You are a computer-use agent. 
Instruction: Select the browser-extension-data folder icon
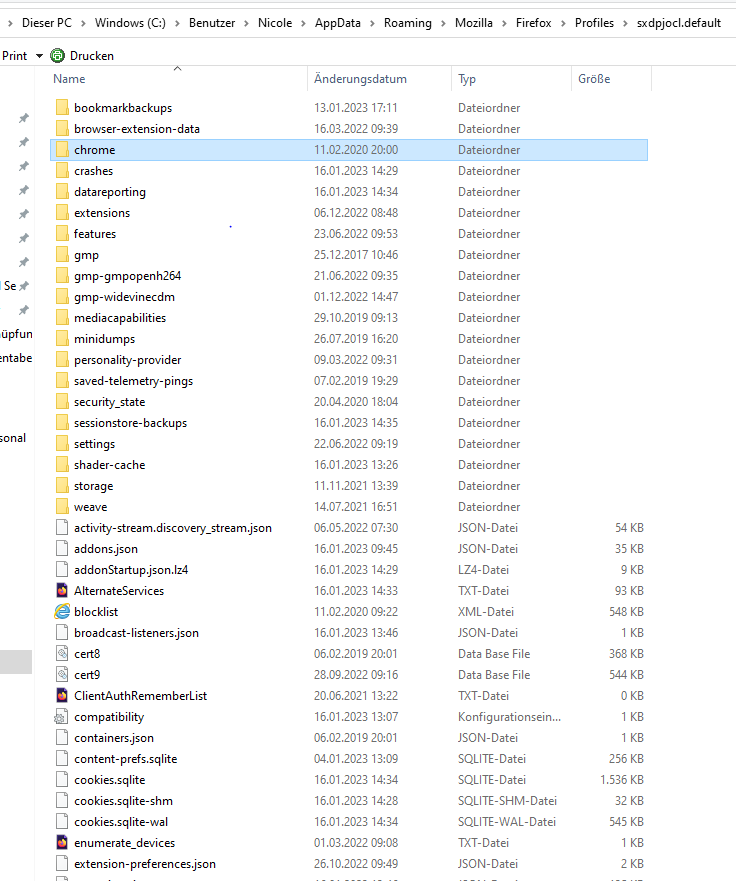pyautogui.click(x=62, y=128)
